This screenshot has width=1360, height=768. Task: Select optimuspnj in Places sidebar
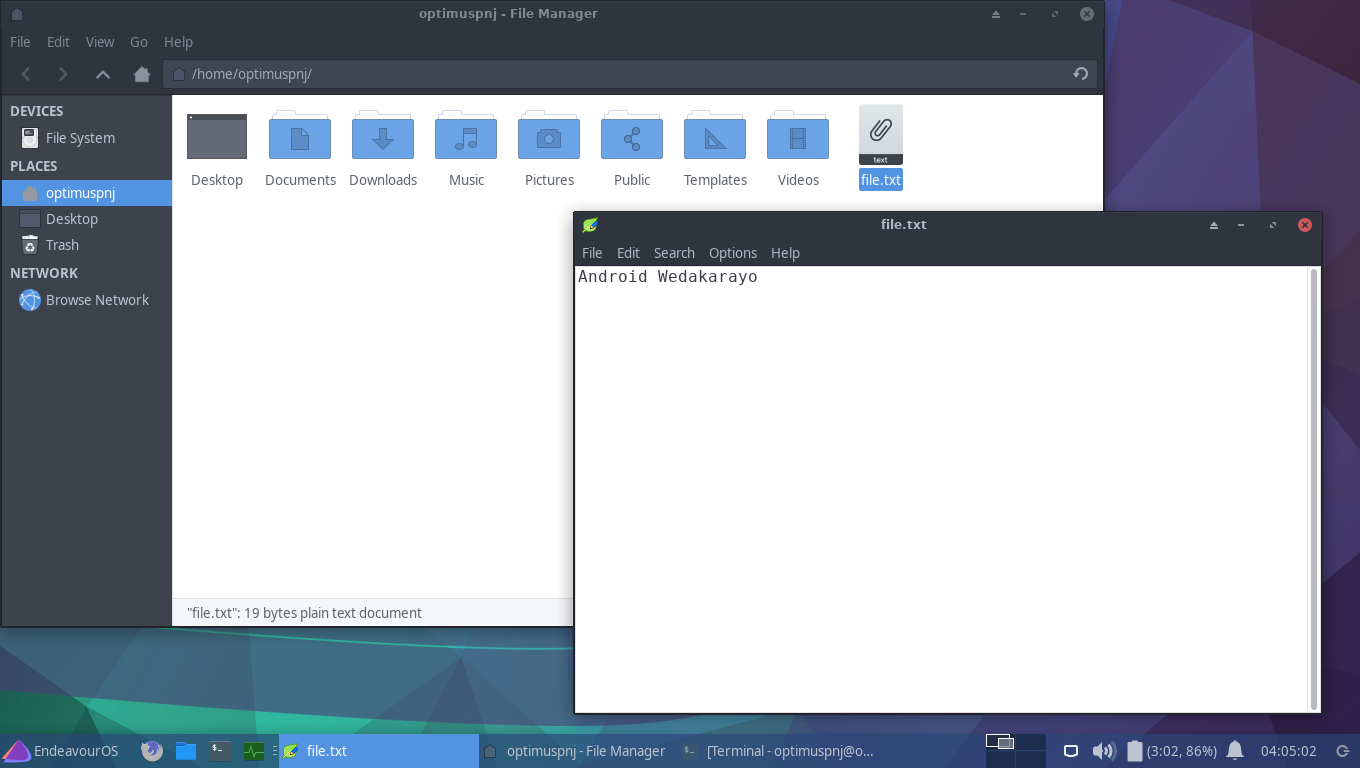point(87,193)
